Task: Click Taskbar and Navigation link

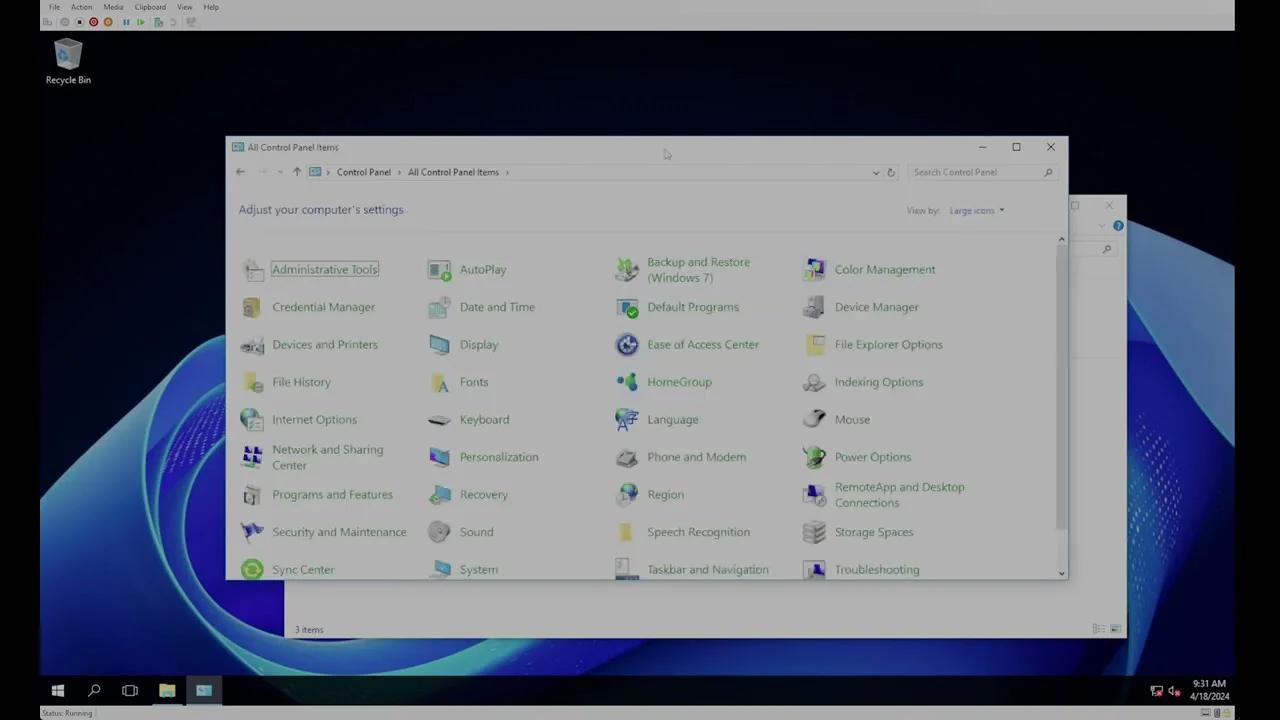Action: 708,570
